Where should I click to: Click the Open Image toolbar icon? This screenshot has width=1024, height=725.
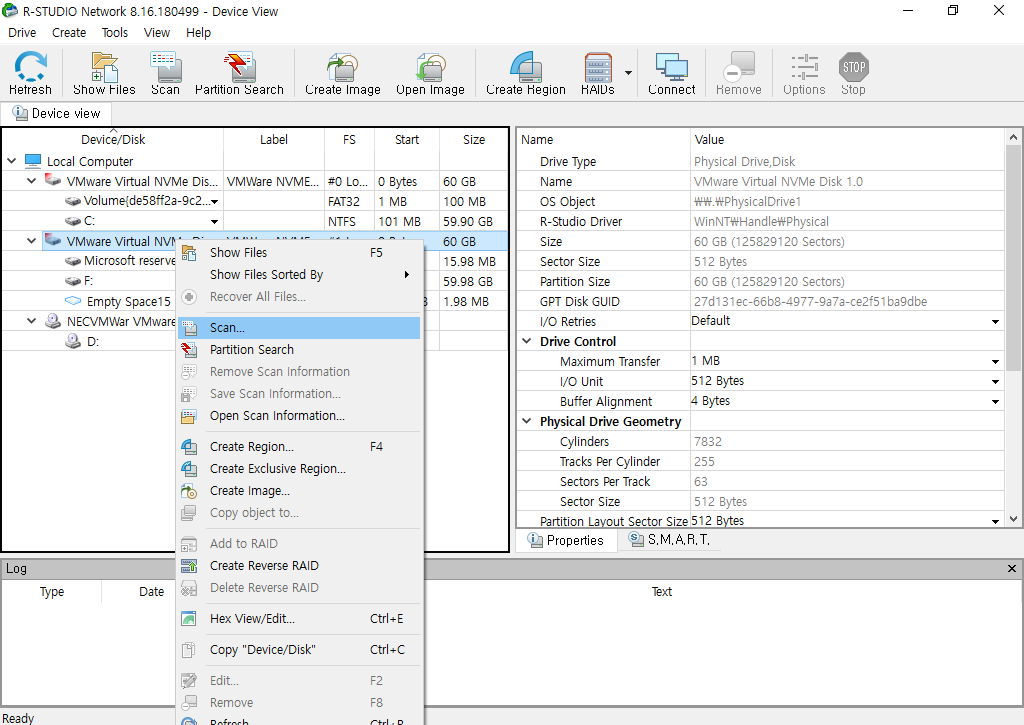(x=430, y=73)
